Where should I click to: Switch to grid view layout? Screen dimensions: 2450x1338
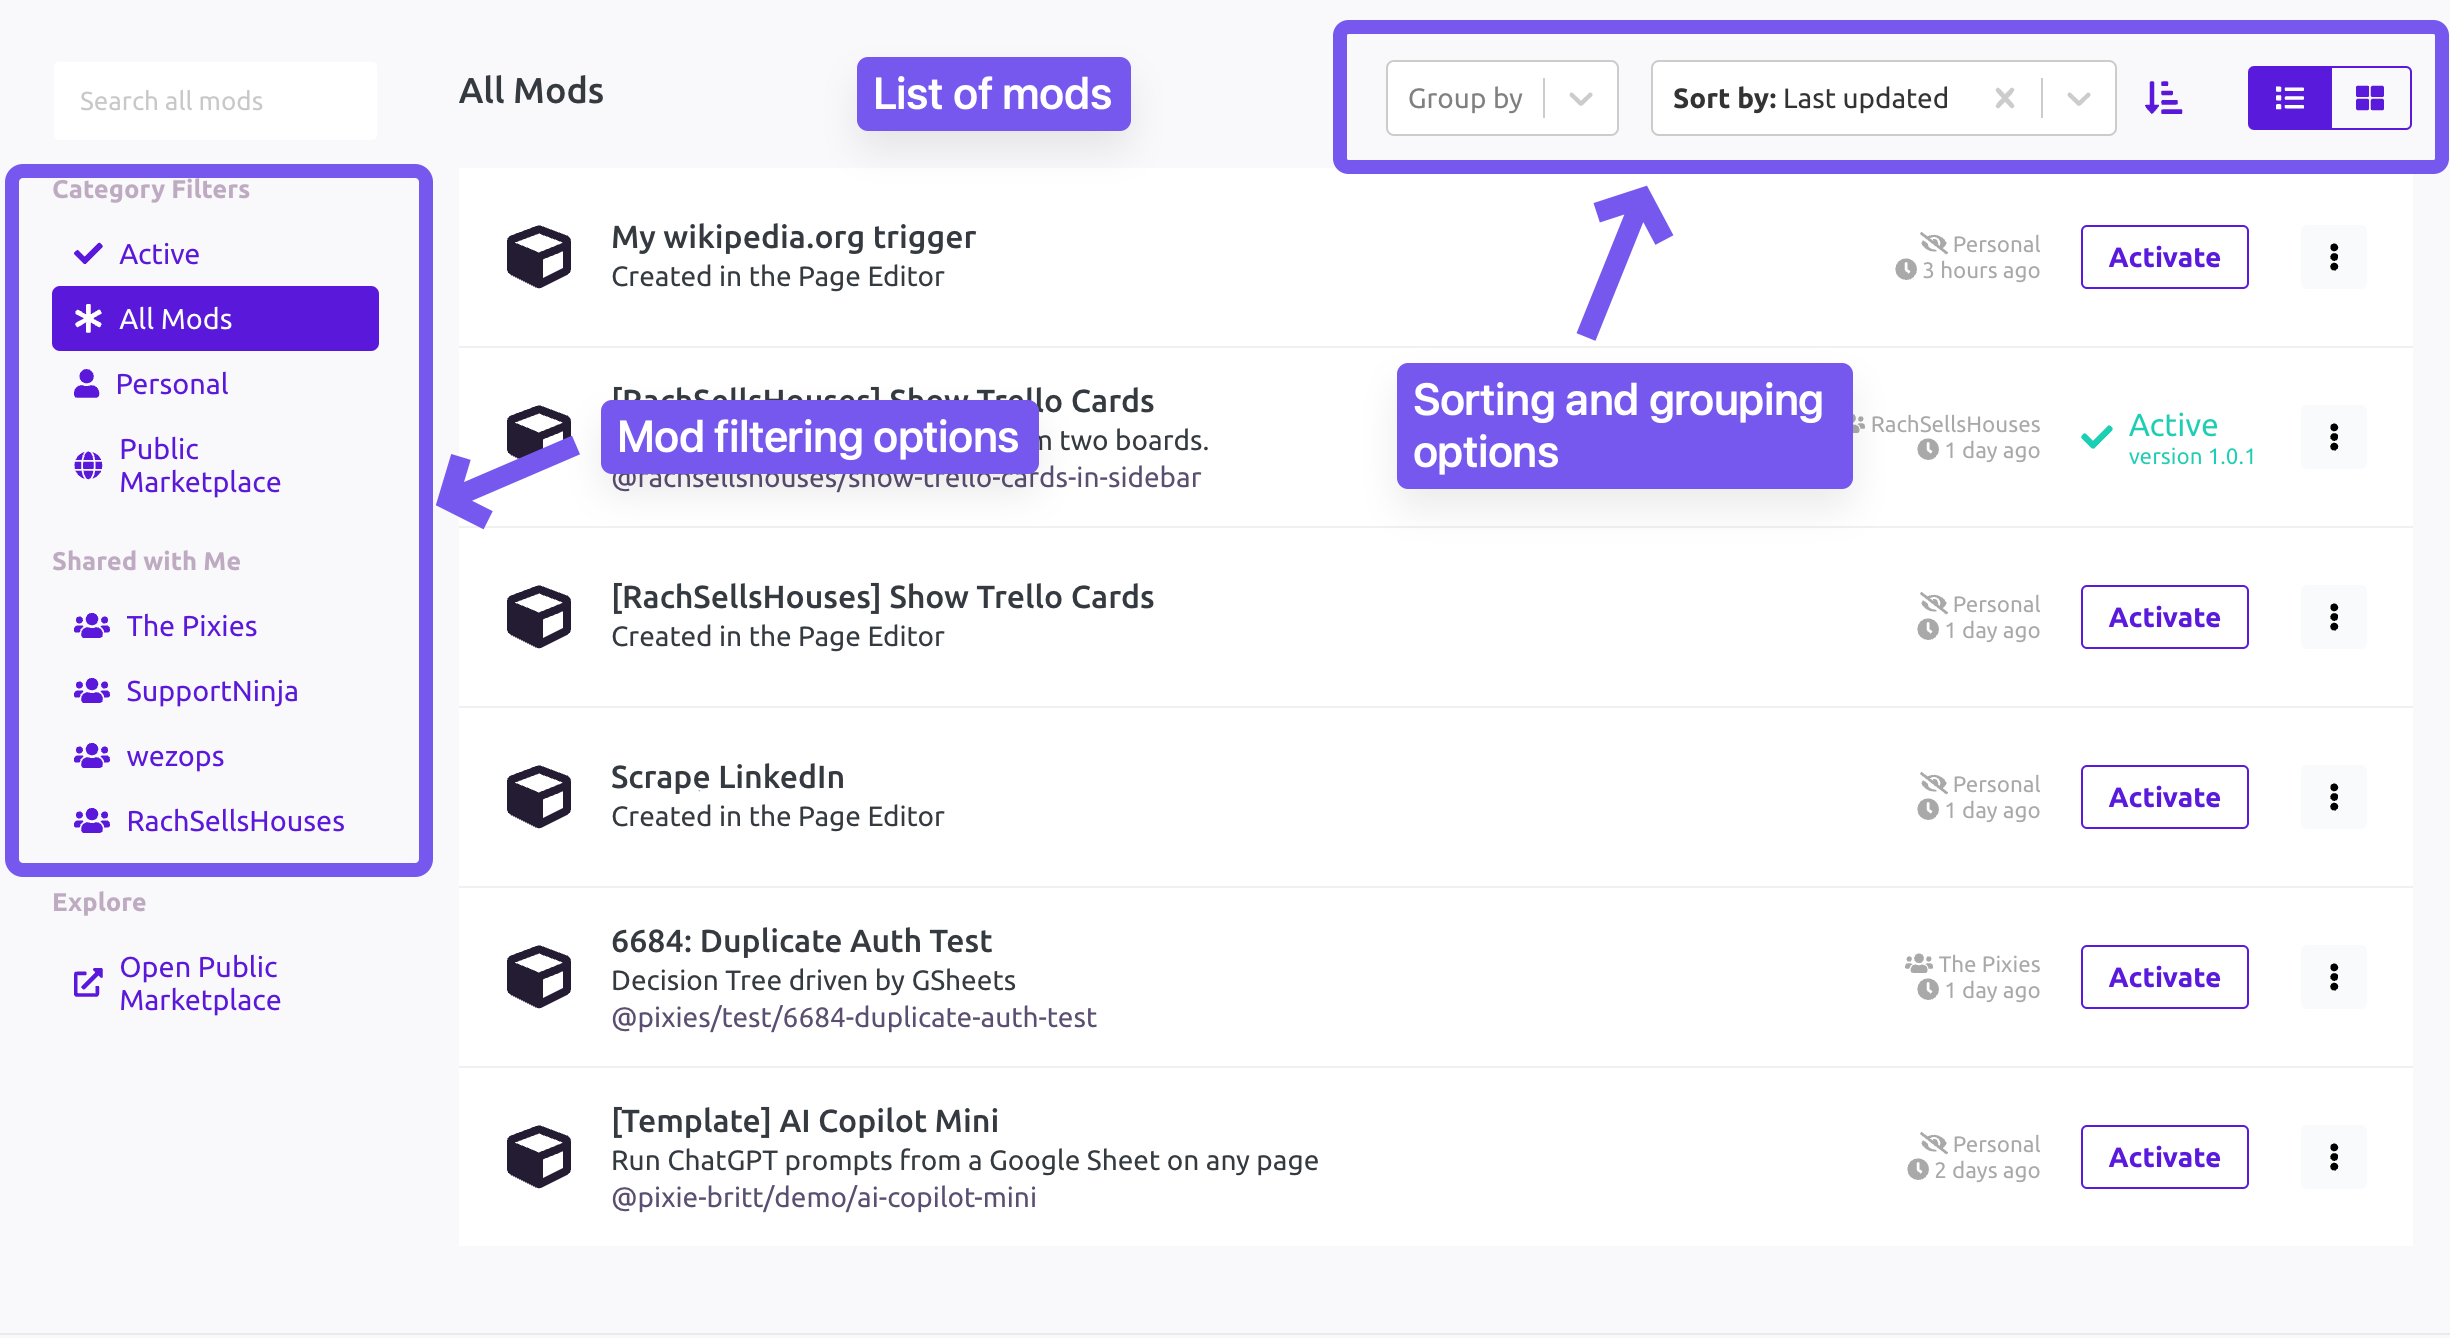tap(2370, 98)
